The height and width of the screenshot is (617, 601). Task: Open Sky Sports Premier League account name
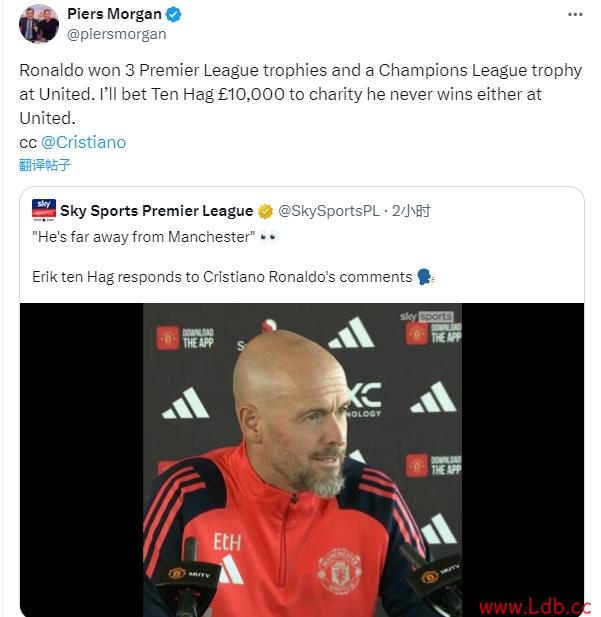pyautogui.click(x=157, y=211)
